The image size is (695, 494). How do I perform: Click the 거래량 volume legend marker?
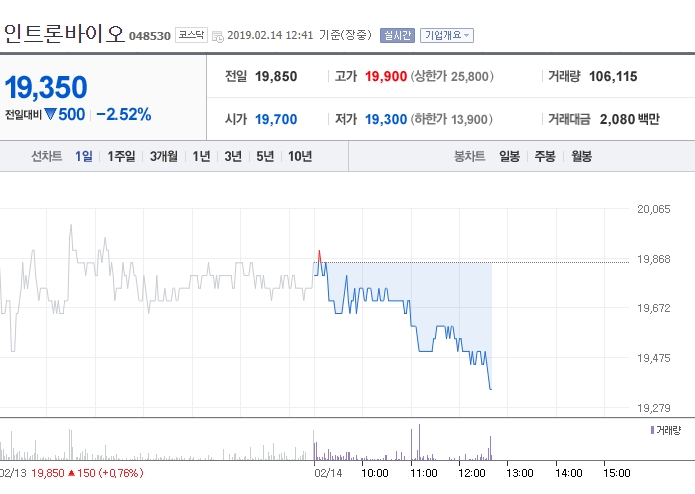click(x=652, y=430)
